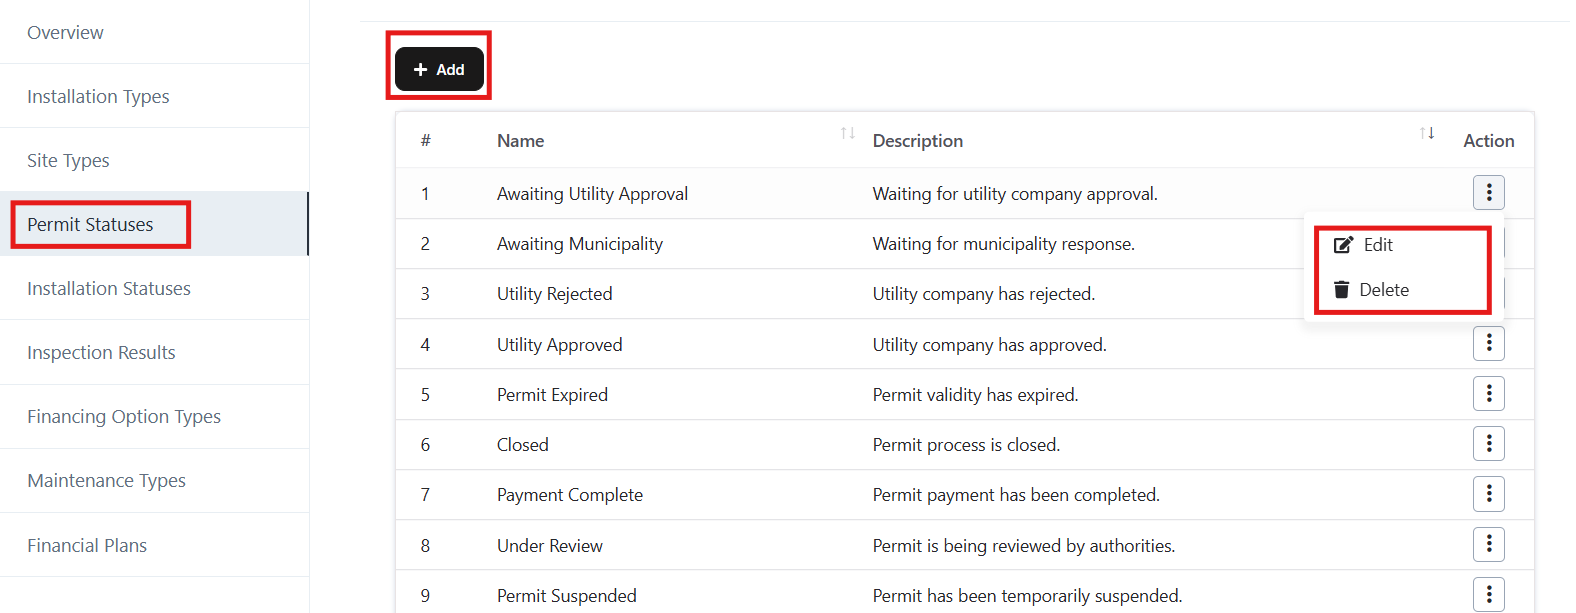Open three-dot menu for Permit Expired row
The image size is (1576, 613).
click(x=1488, y=394)
